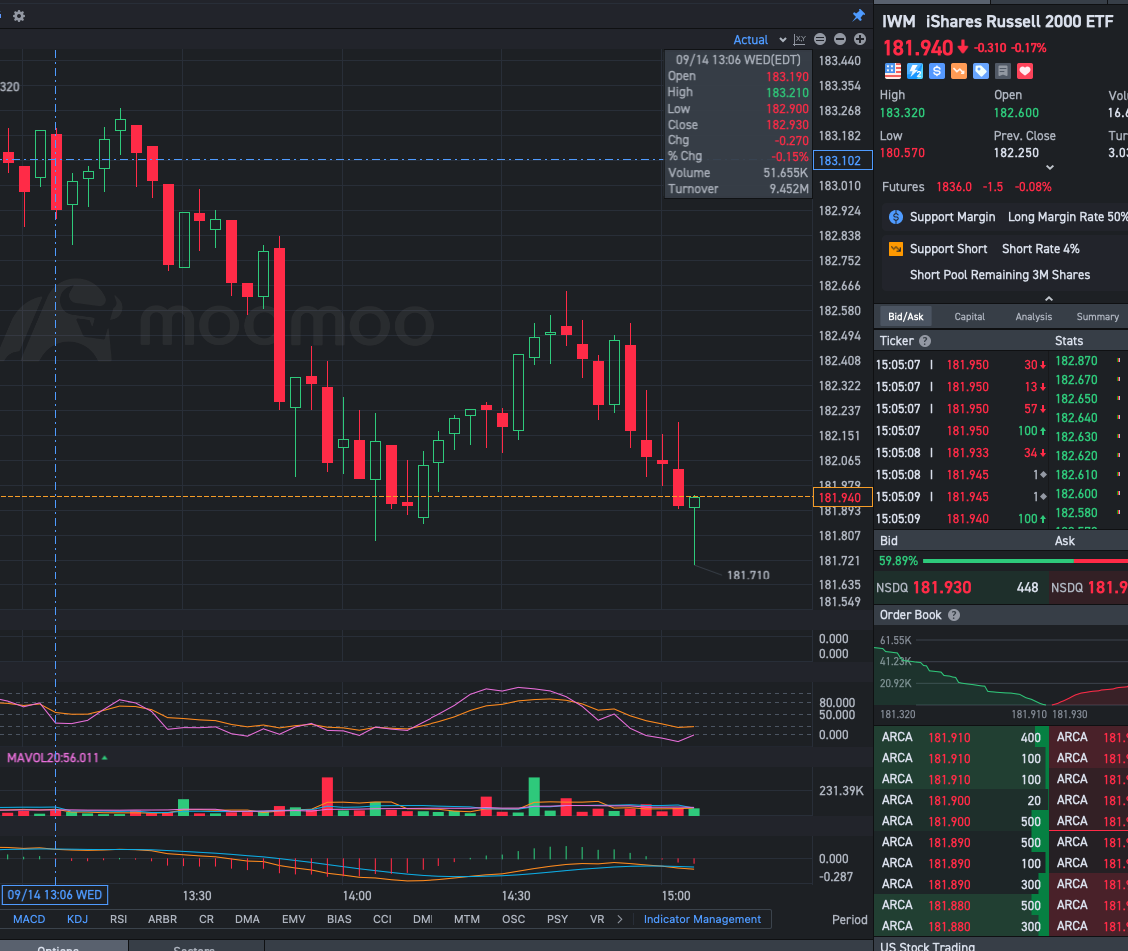
Task: Enable the PSY indicator
Action: click(x=558, y=919)
